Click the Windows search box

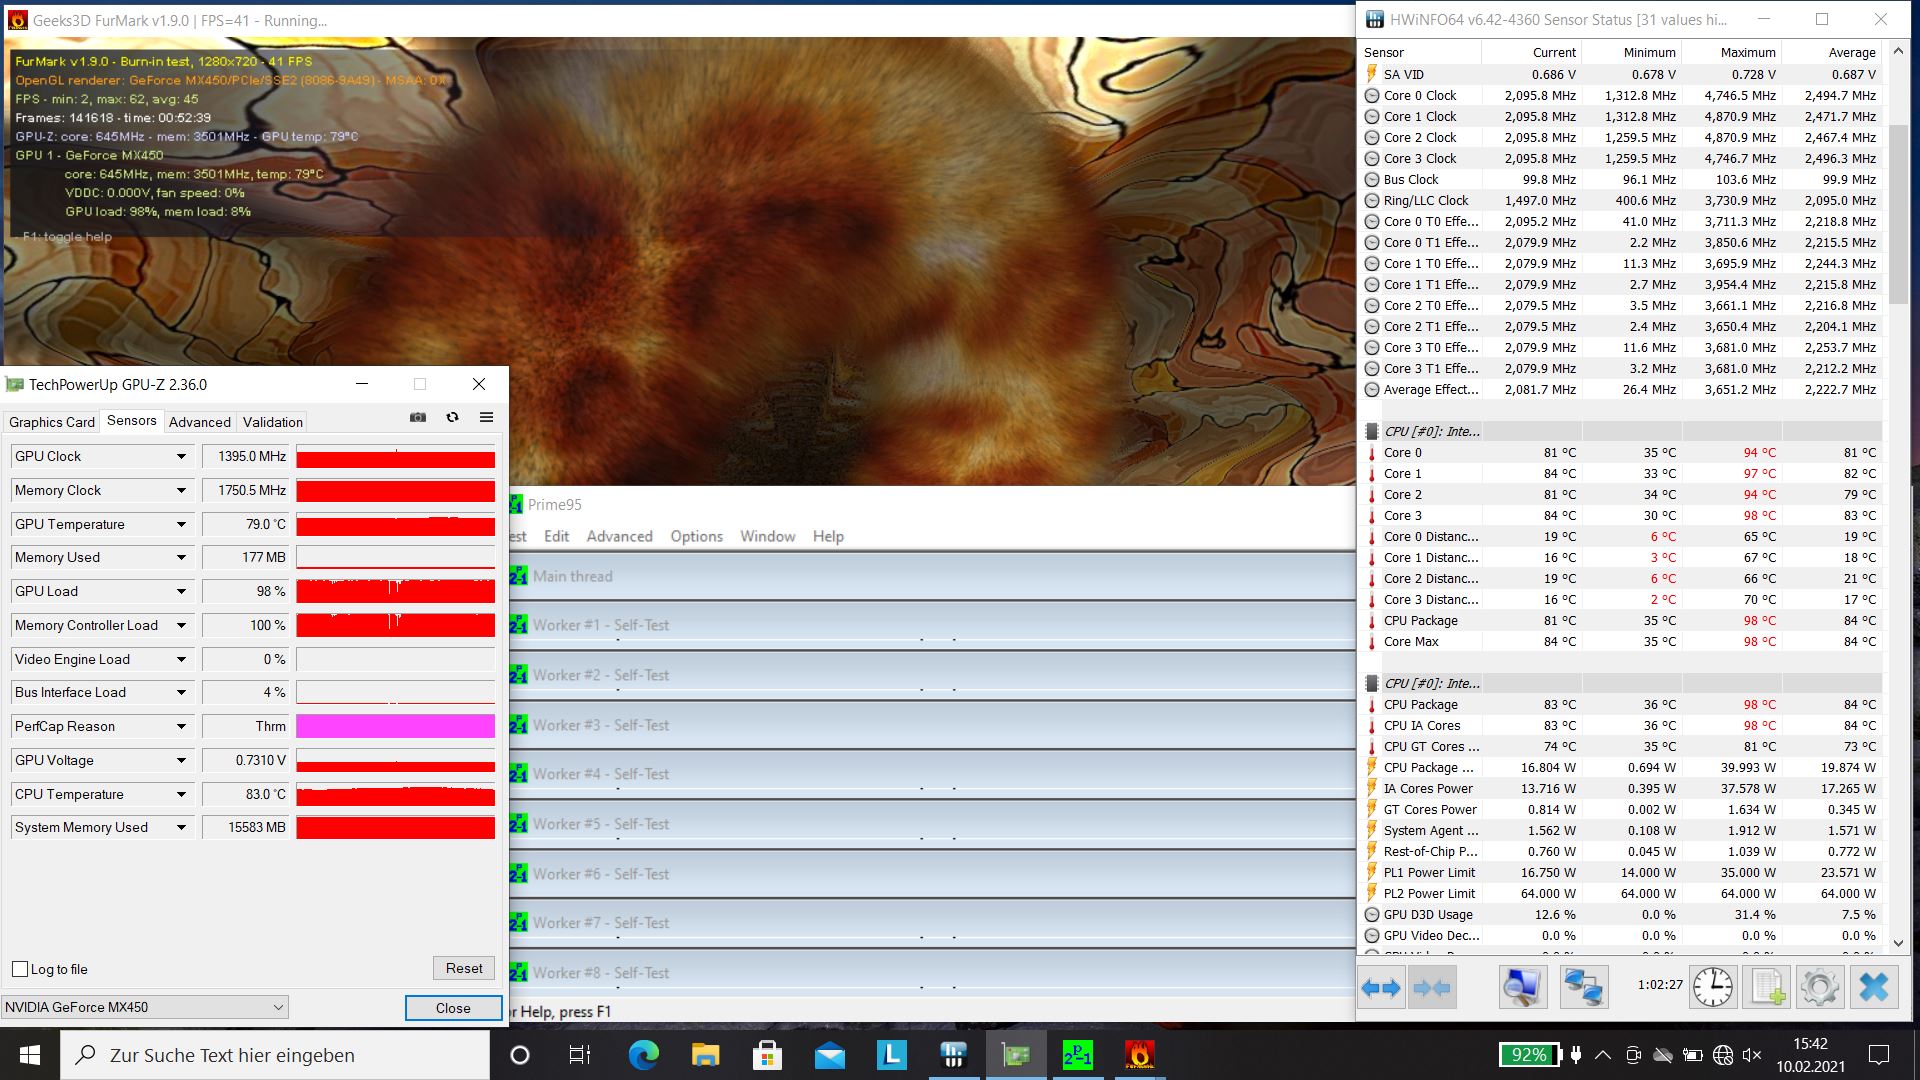(275, 1055)
